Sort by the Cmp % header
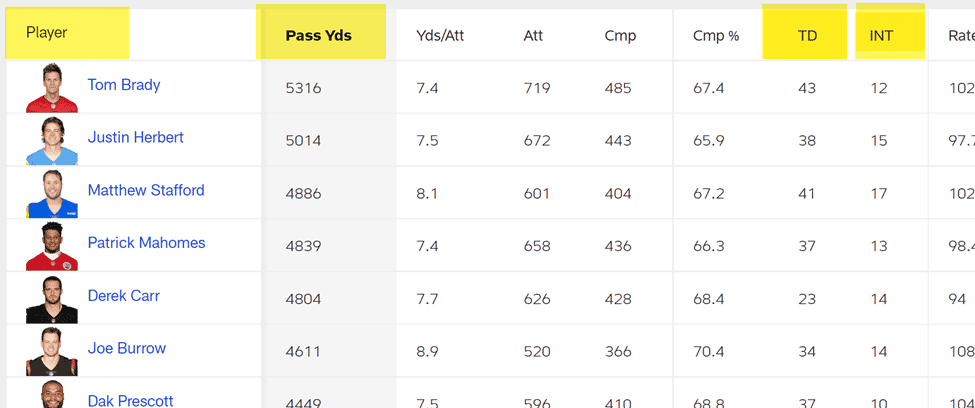The width and height of the screenshot is (975, 408). (x=716, y=35)
